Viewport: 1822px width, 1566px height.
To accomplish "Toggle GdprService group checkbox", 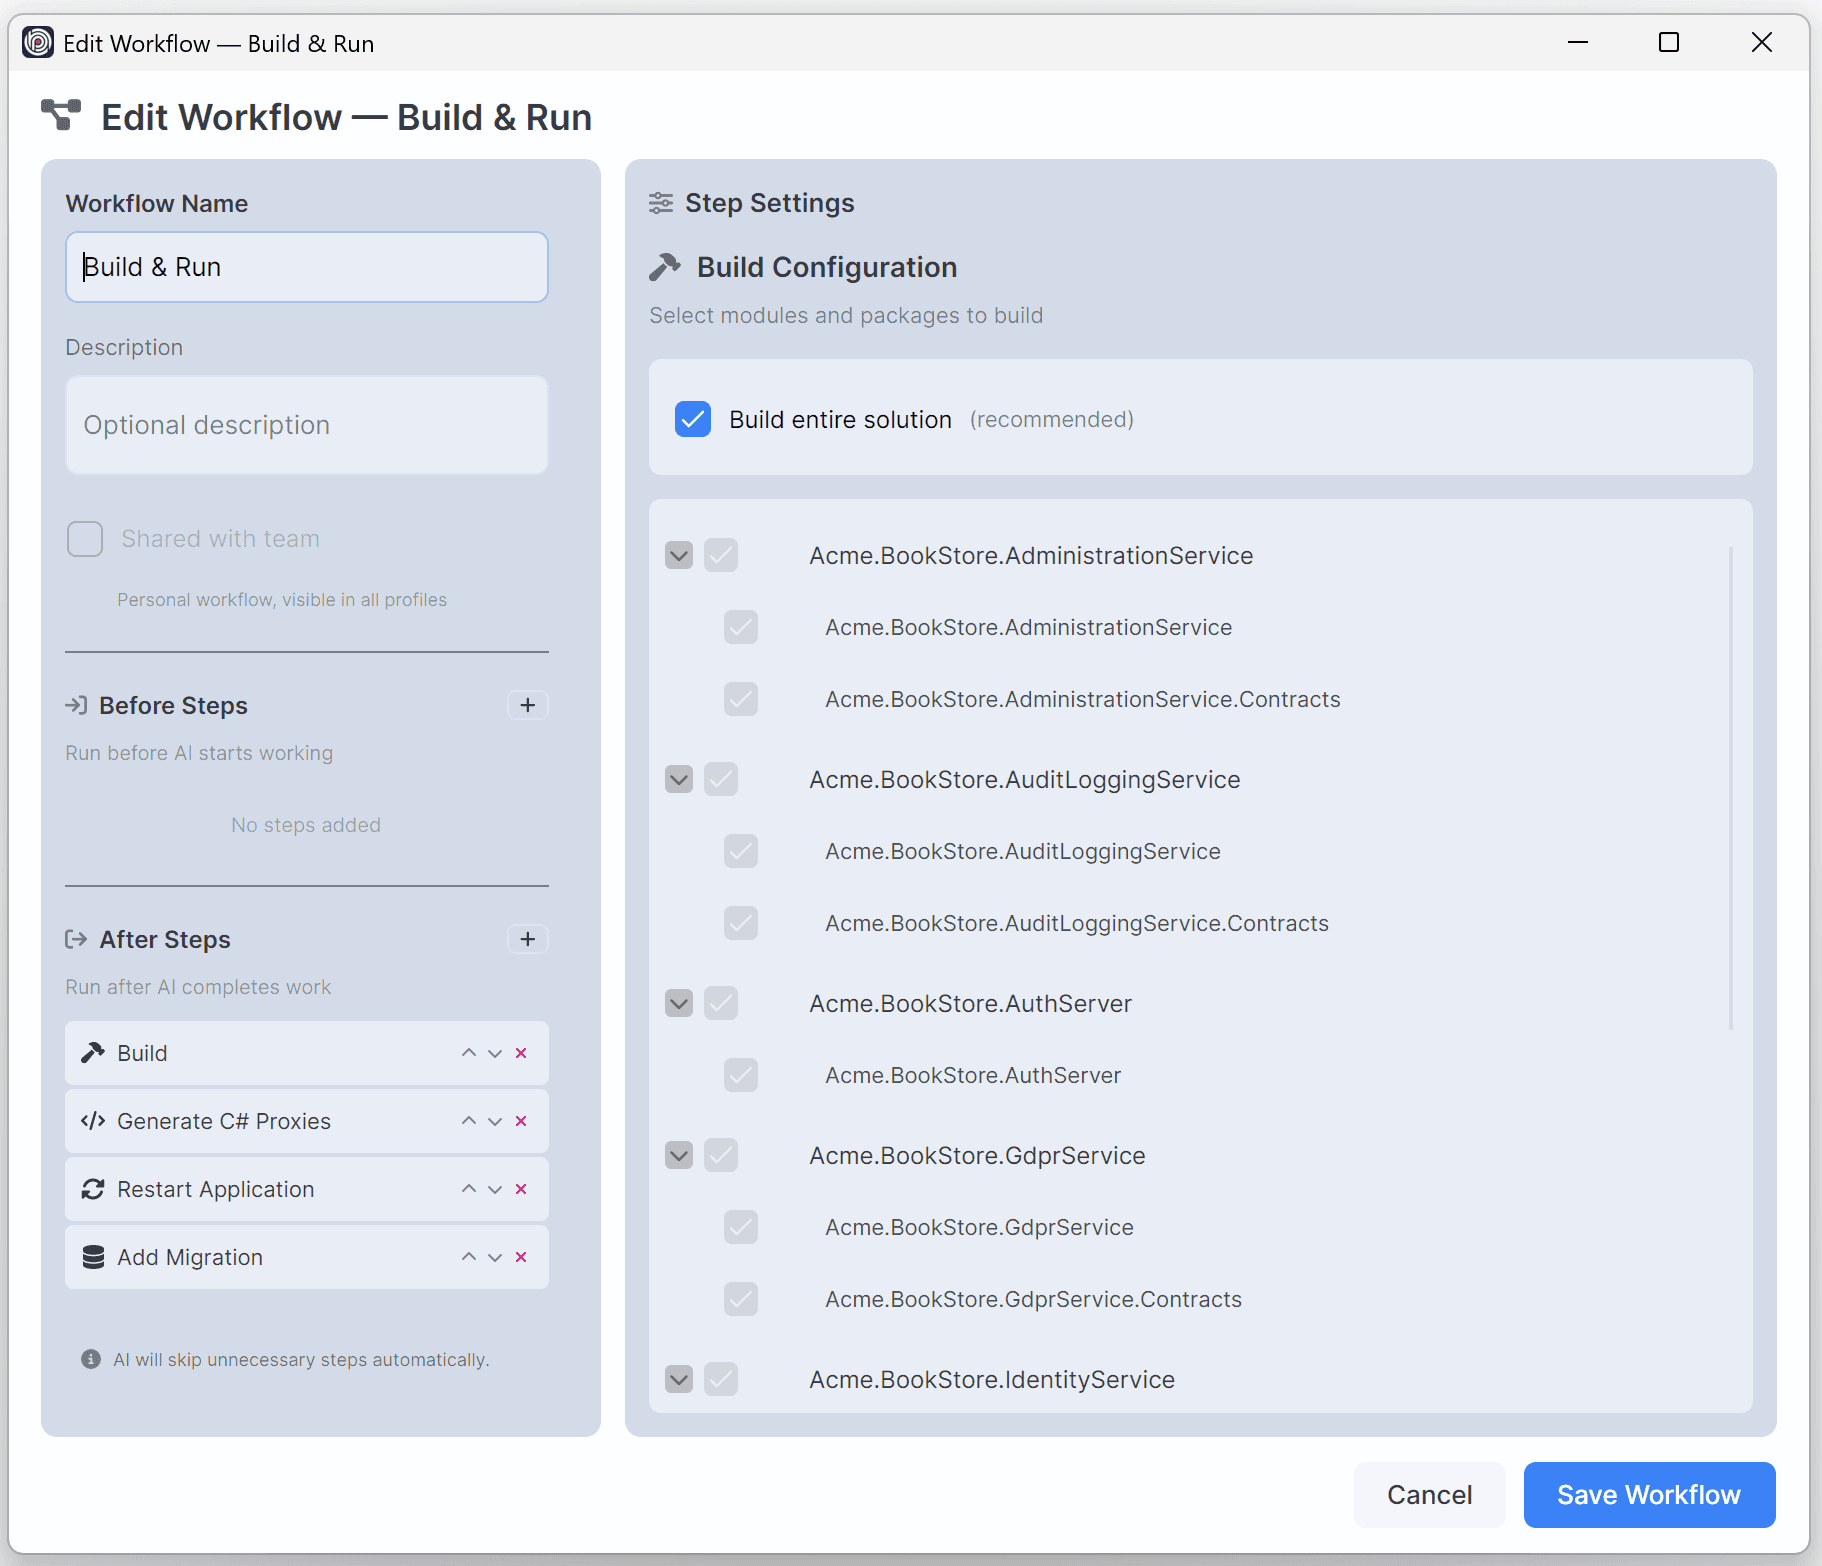I will click(721, 1155).
